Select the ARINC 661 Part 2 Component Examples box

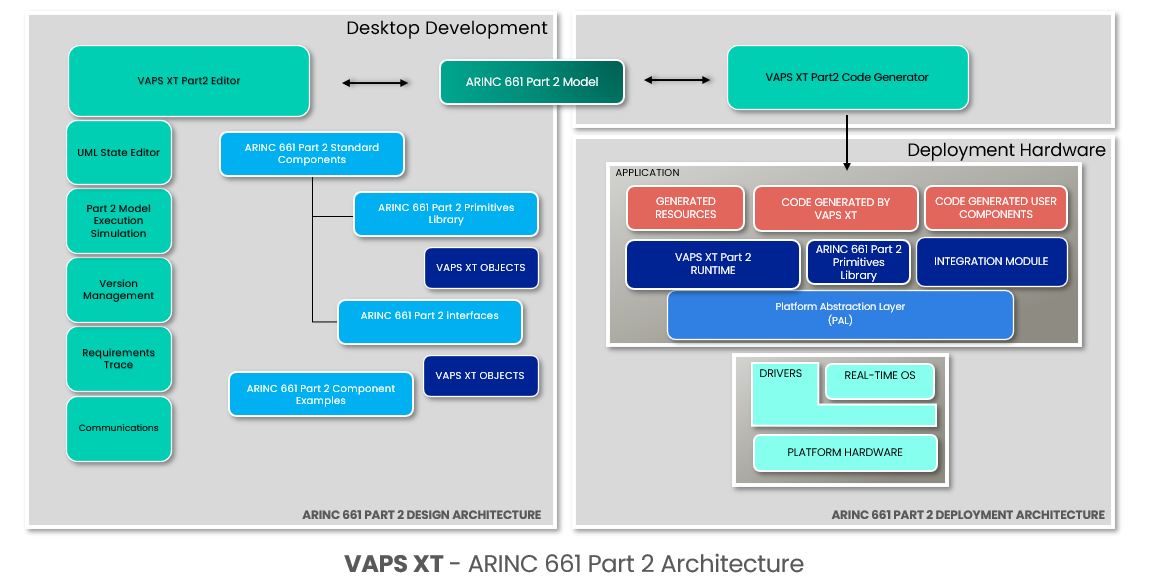[x=320, y=394]
